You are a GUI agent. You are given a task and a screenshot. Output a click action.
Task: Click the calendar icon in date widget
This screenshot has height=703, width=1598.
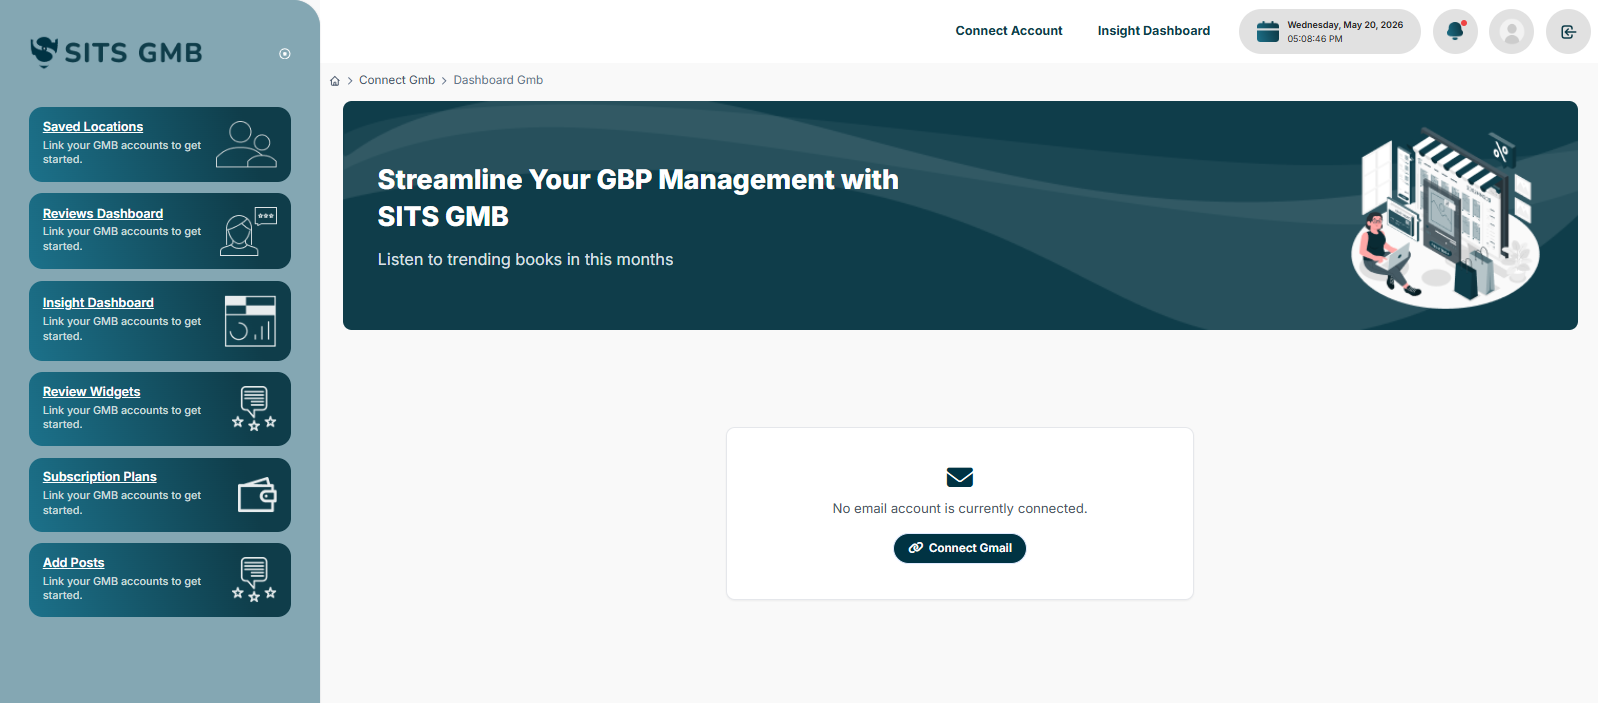pyautogui.click(x=1268, y=32)
